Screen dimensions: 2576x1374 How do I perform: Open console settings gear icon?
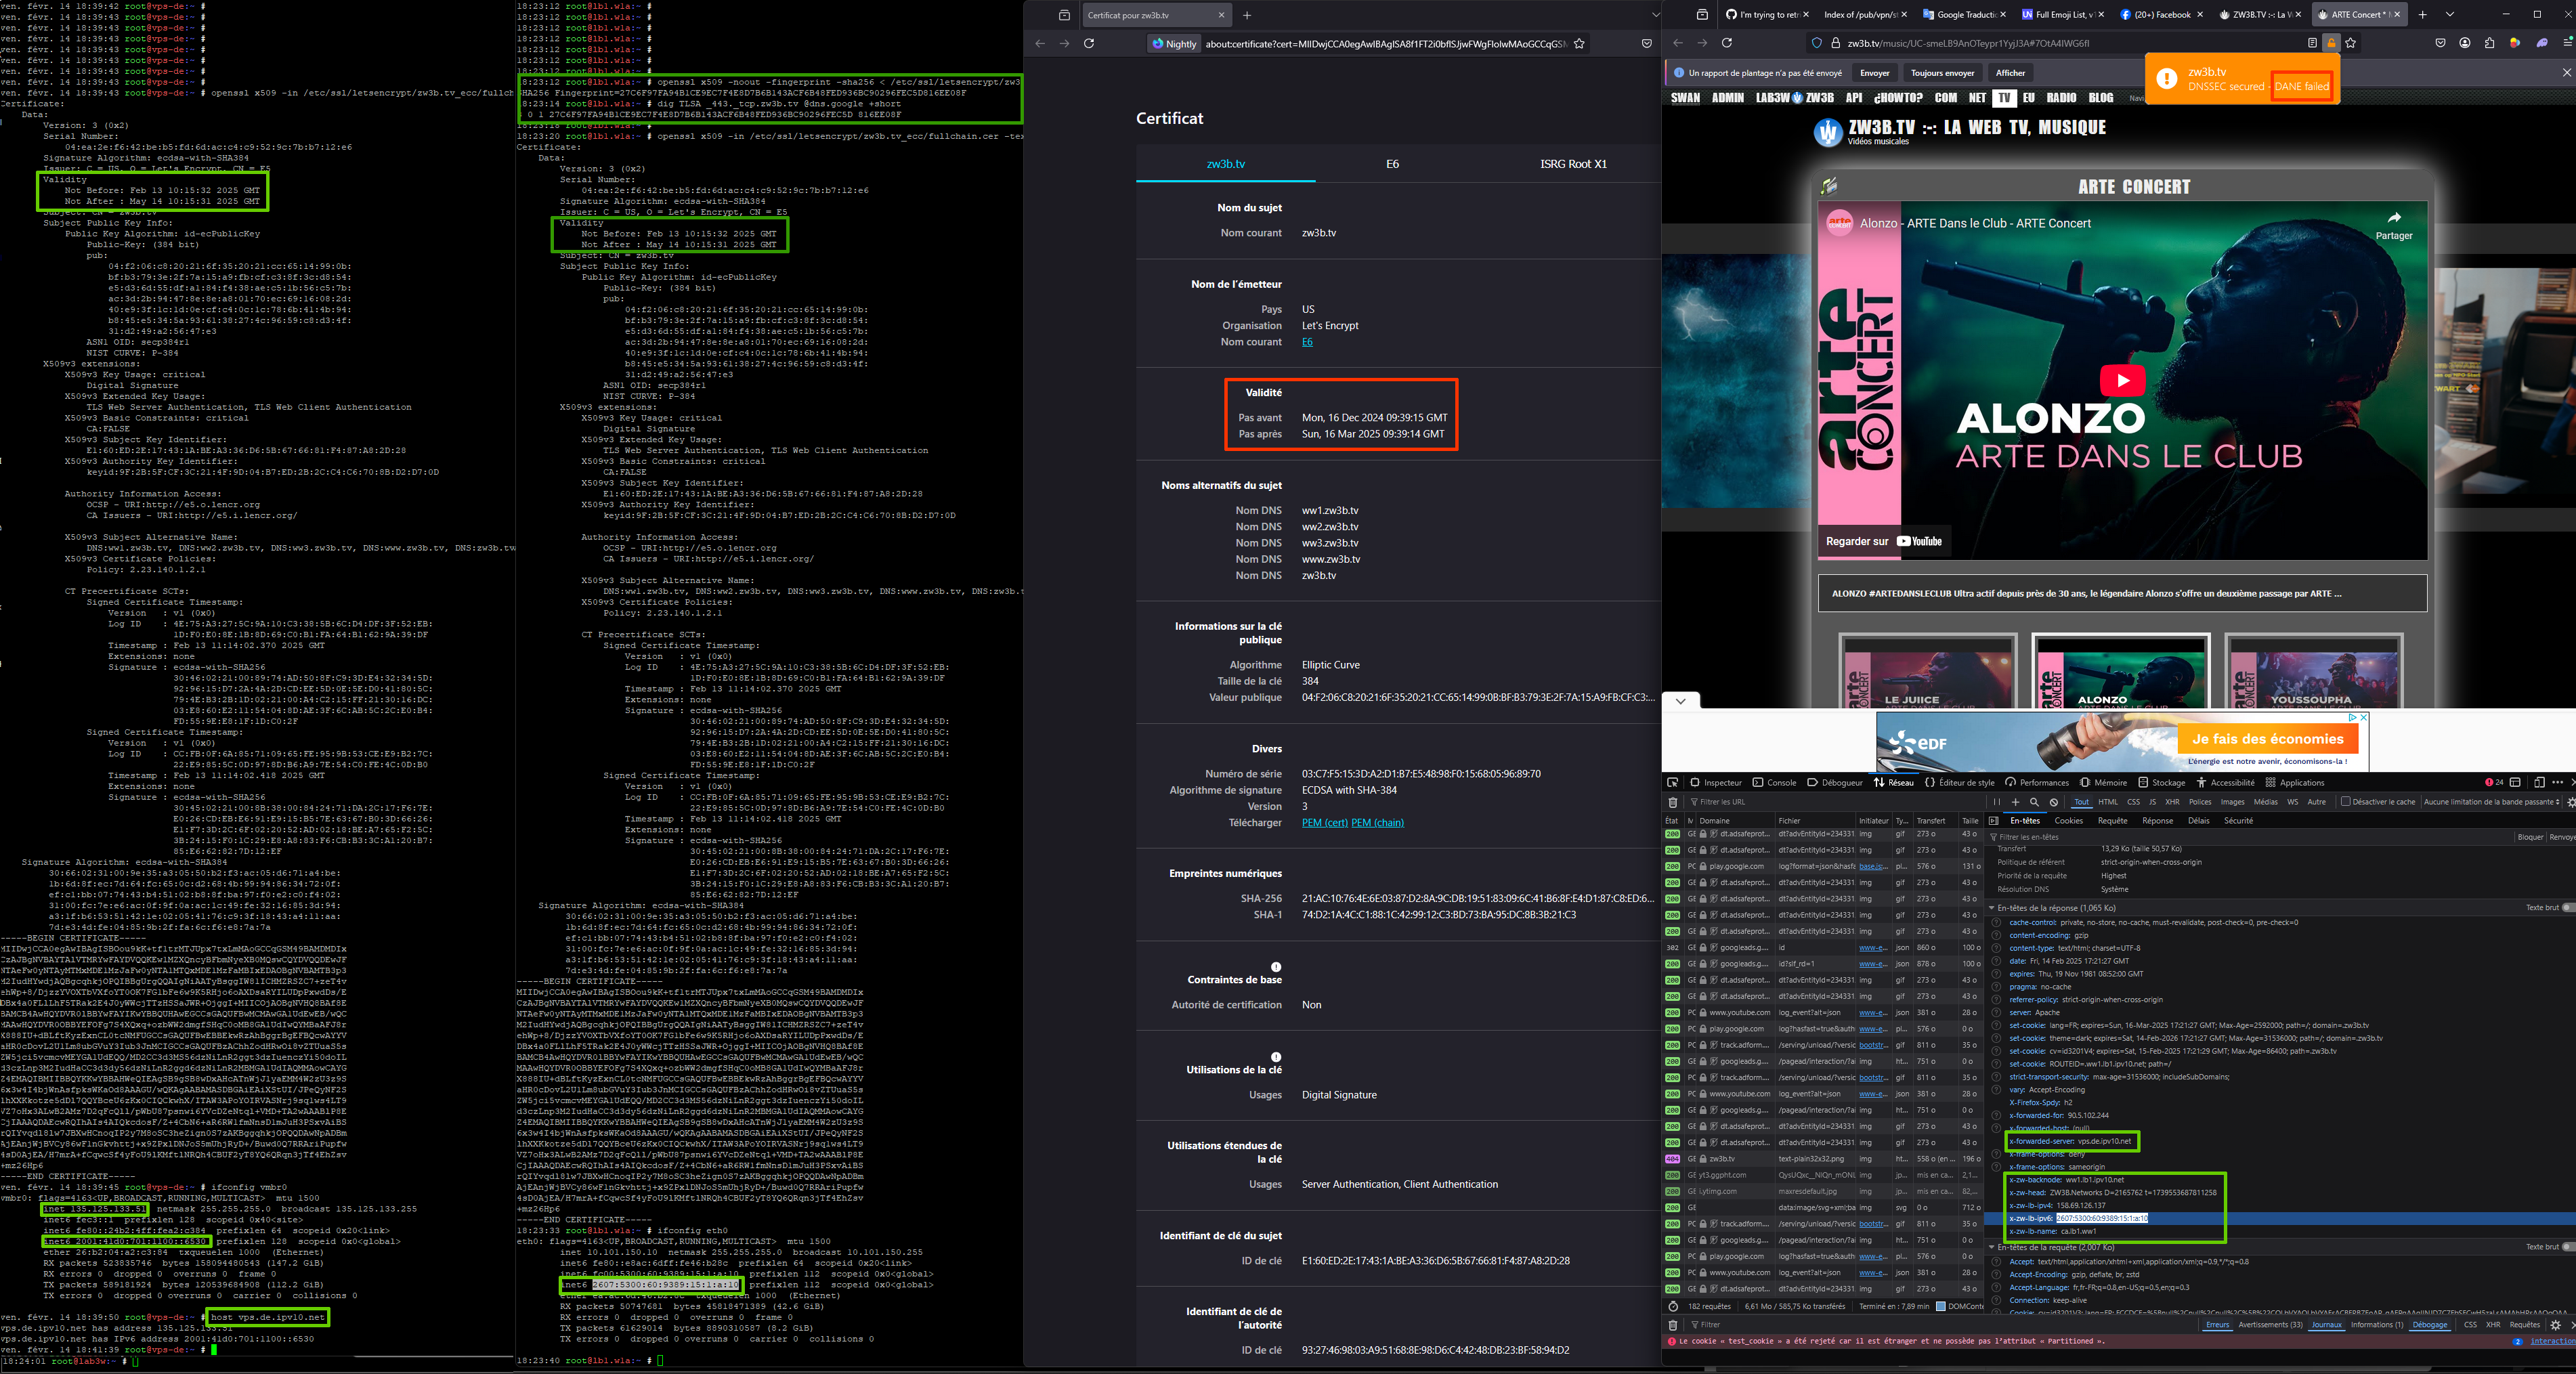[2555, 1325]
